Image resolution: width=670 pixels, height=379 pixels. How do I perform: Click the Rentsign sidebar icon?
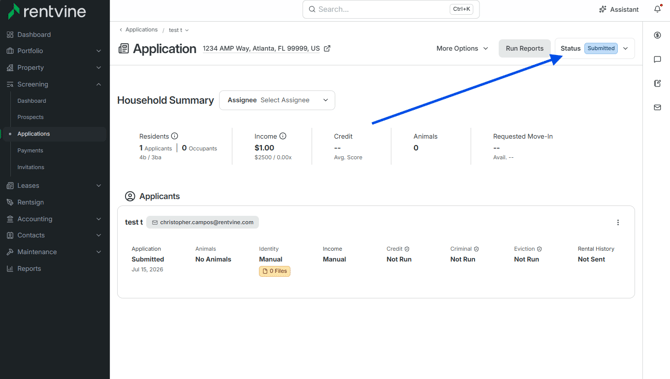point(10,202)
